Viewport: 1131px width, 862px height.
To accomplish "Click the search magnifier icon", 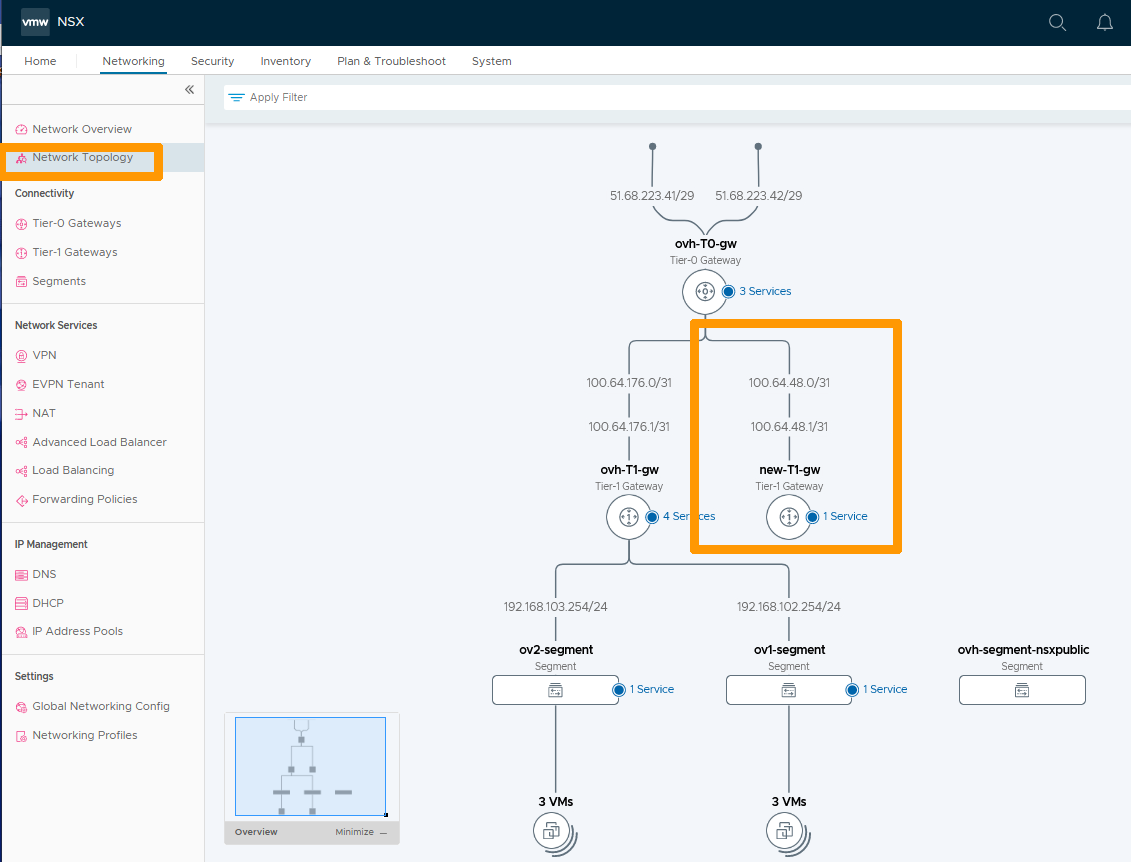I will pos(1057,23).
